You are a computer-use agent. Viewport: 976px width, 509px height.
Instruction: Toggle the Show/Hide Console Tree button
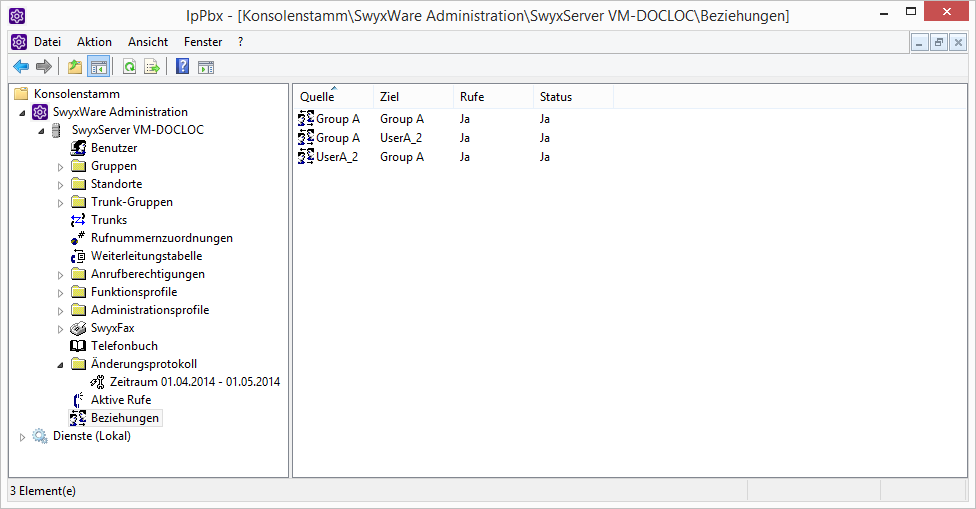coord(98,67)
